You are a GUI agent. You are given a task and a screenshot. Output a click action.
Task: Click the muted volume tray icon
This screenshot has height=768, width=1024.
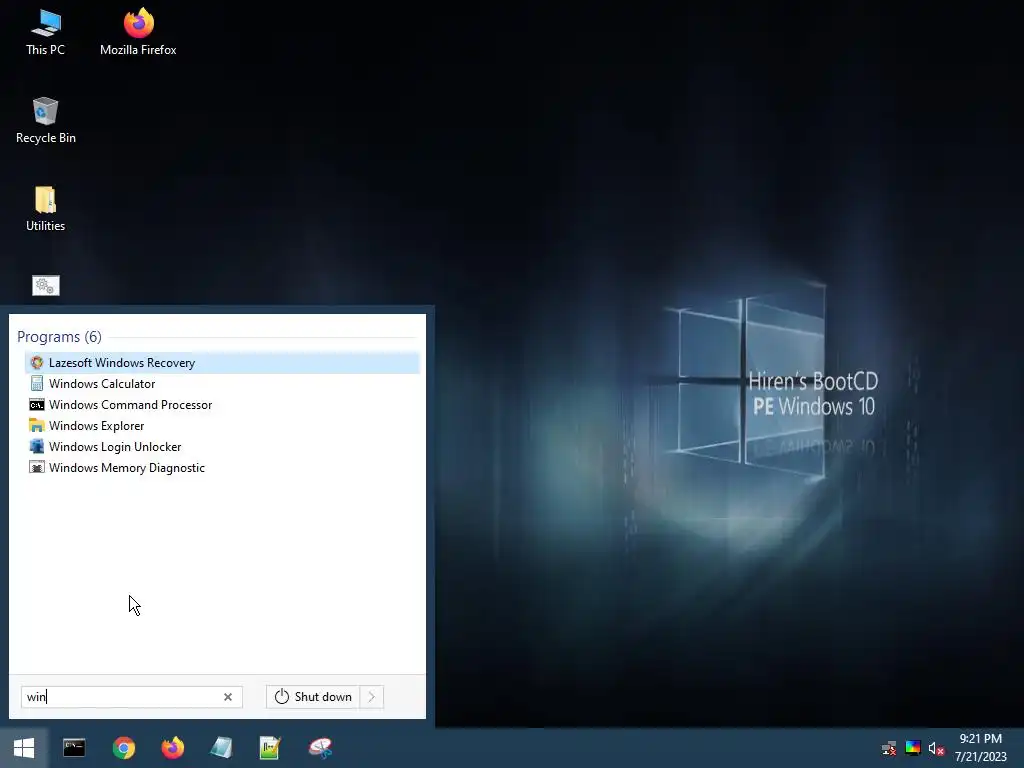936,748
